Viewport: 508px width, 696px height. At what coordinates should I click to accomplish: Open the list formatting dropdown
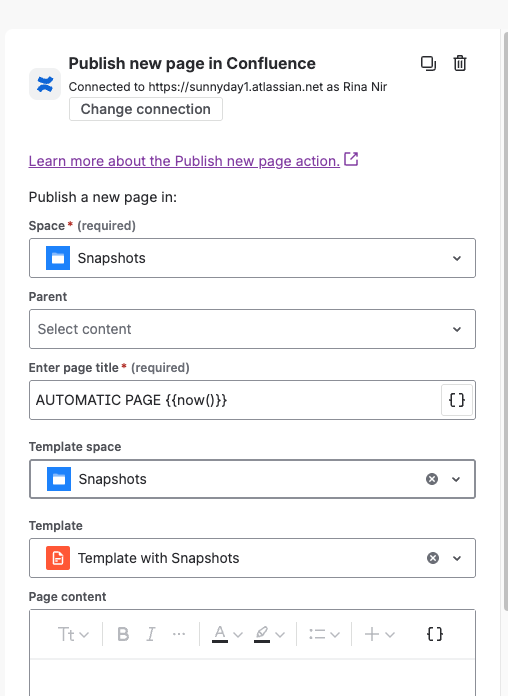tap(324, 634)
